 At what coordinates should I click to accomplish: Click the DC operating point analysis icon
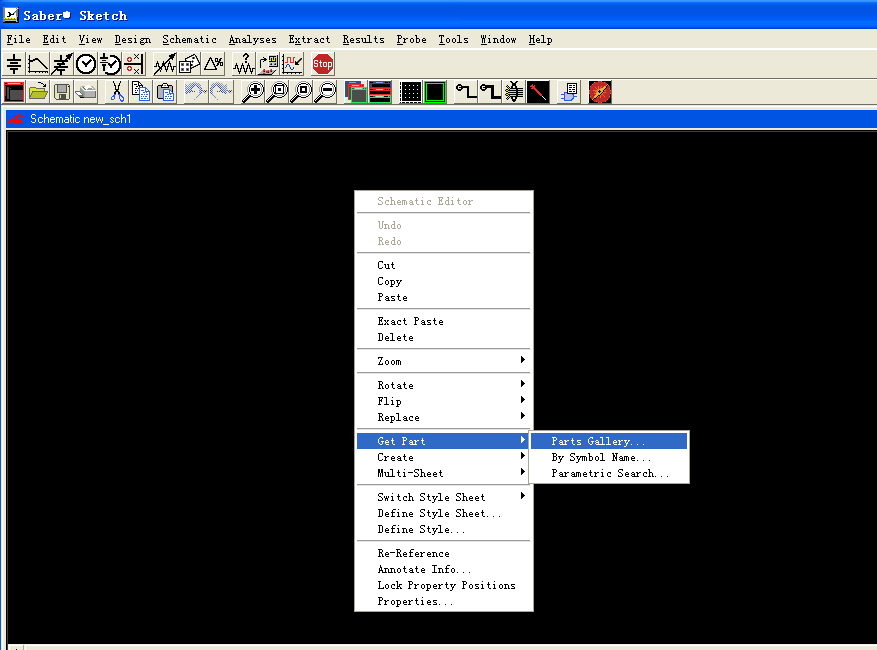pos(14,64)
